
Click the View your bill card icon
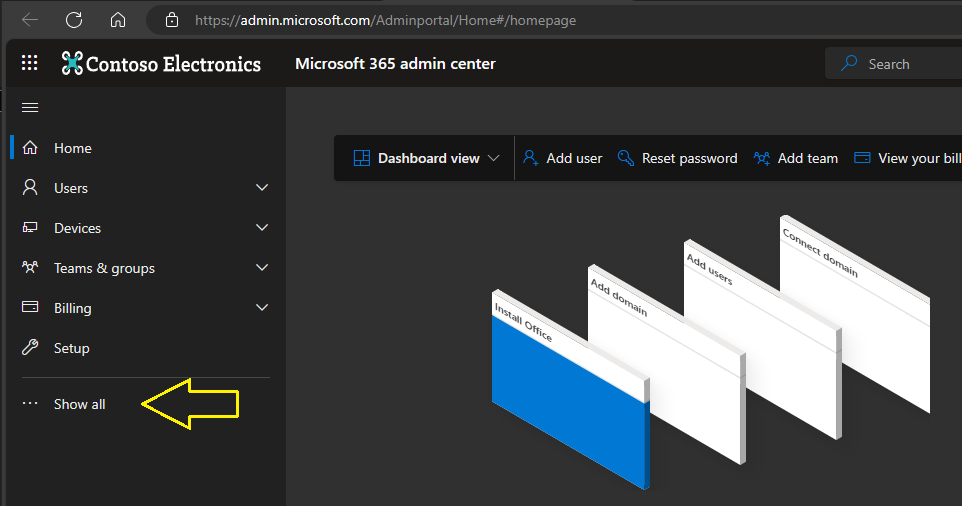pos(862,158)
